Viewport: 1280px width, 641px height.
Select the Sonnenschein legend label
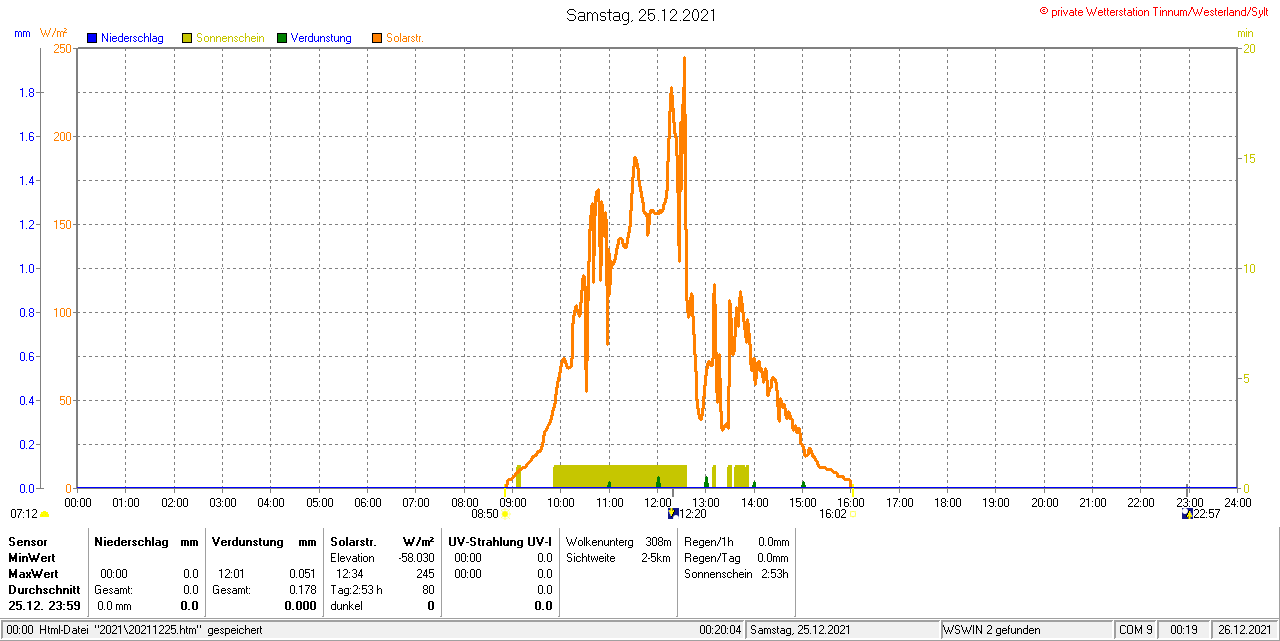(x=230, y=38)
